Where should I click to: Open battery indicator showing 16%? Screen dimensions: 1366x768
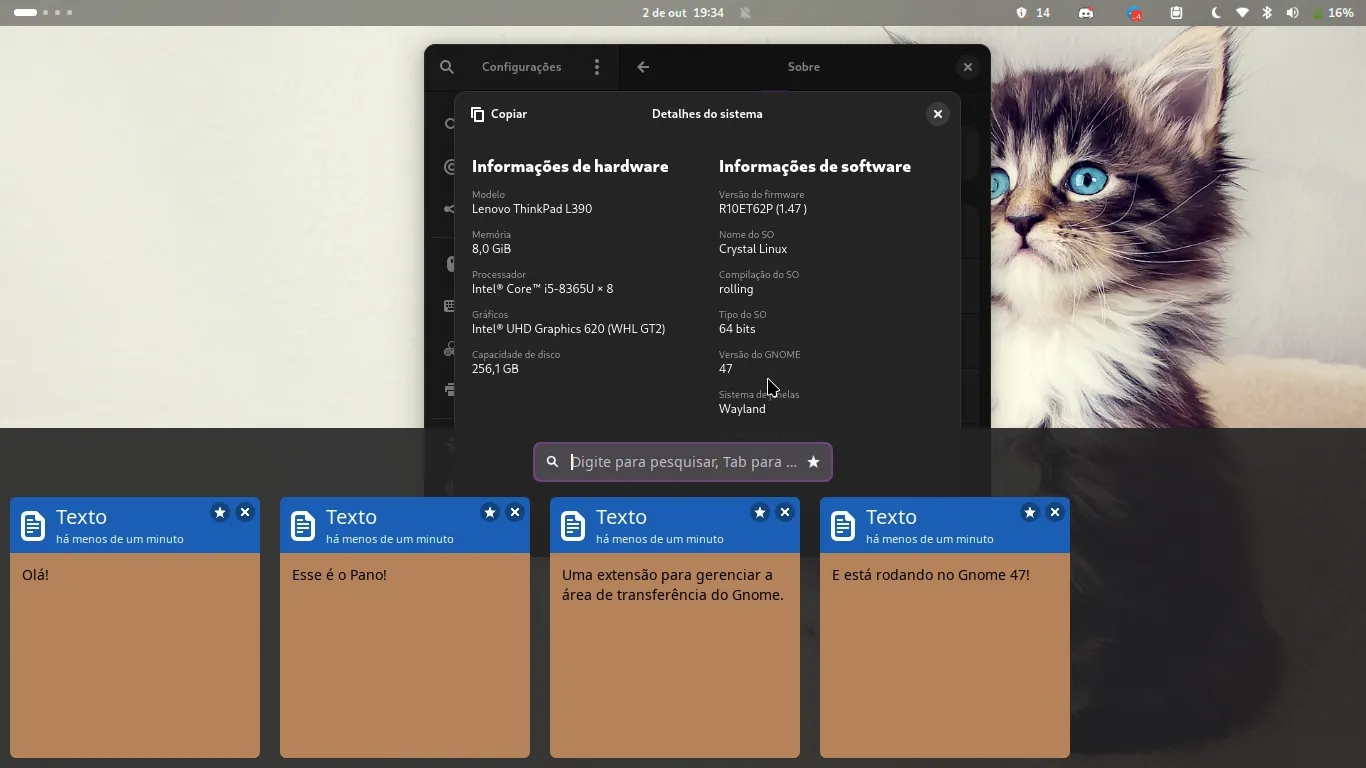click(1334, 13)
